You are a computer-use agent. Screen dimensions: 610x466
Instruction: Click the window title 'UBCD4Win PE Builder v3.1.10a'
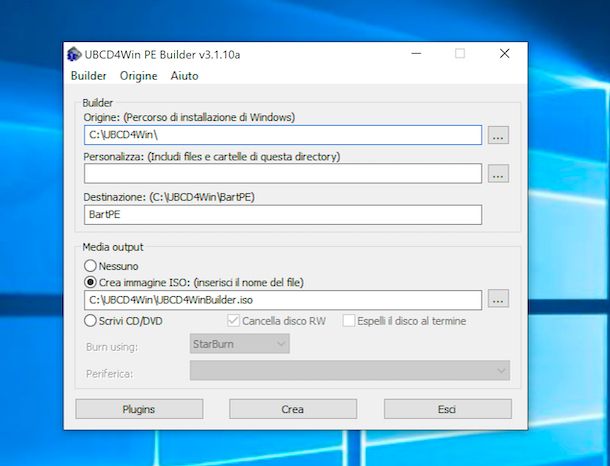[x=162, y=55]
